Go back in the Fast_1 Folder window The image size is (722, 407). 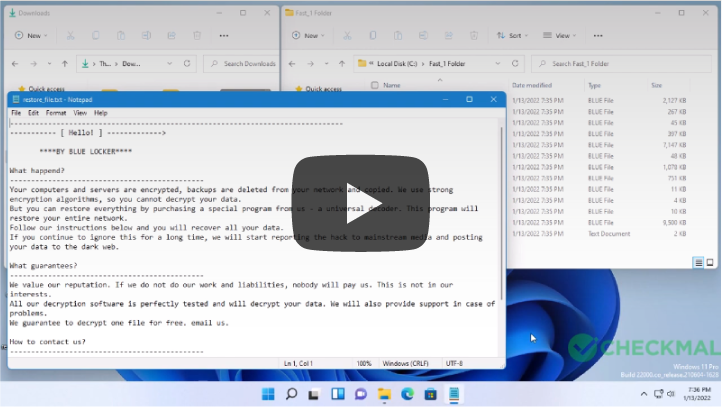[292, 64]
